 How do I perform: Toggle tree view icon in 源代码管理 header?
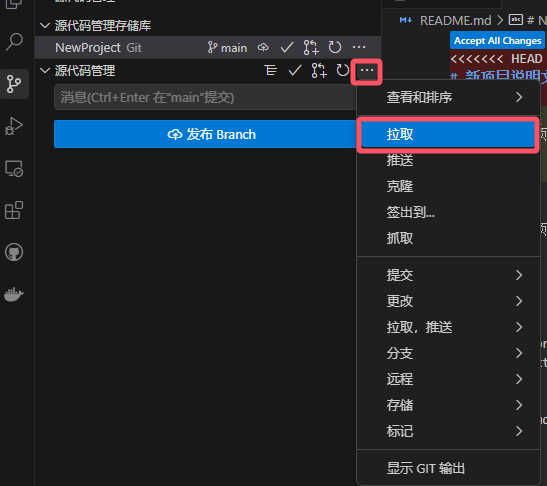[x=271, y=70]
